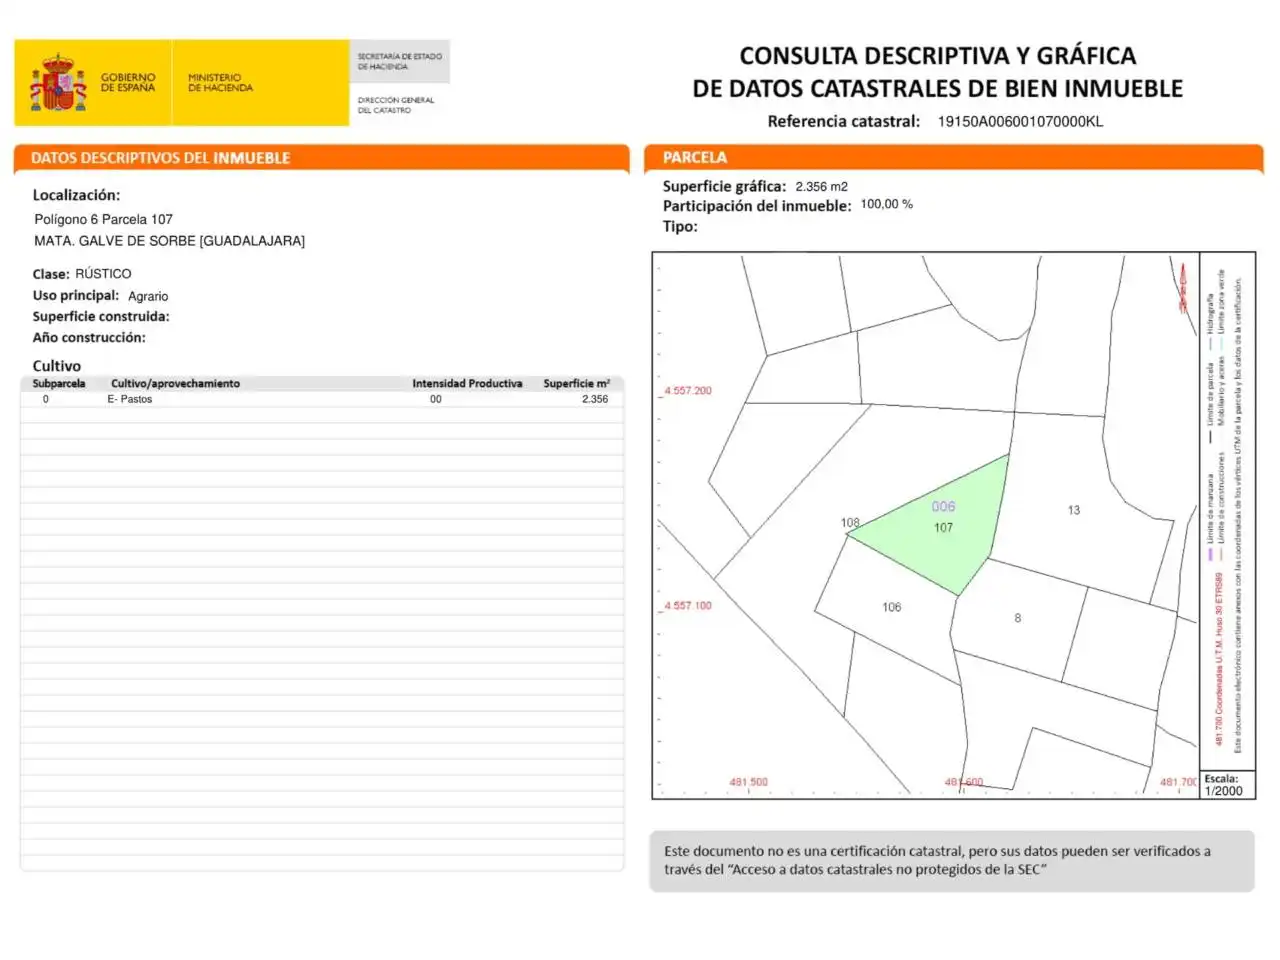Click the title 'CONSULTA DESCRIPTIVA Y GRÁFICA'
Screen dimensions: 1280x960
coord(937,55)
